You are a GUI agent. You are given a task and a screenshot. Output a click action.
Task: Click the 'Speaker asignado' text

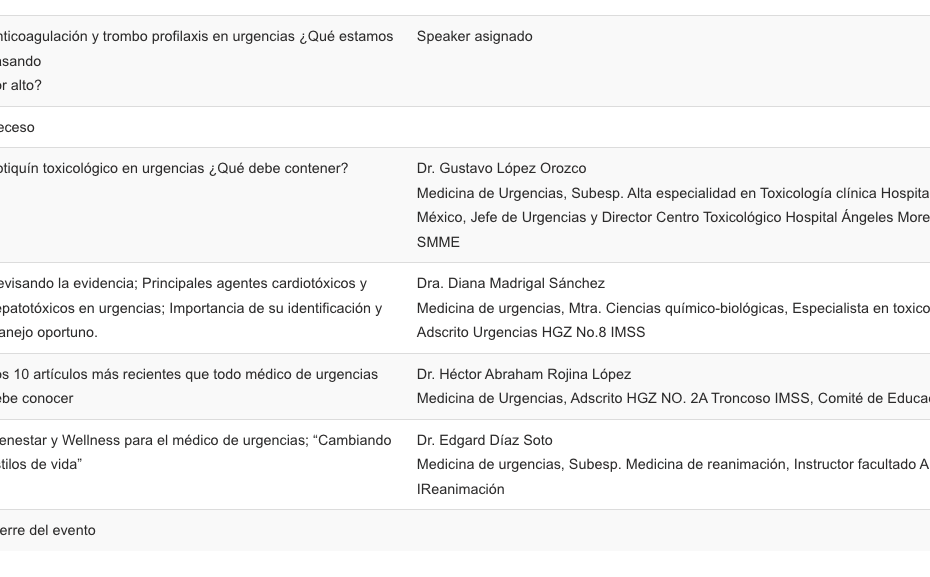(474, 36)
